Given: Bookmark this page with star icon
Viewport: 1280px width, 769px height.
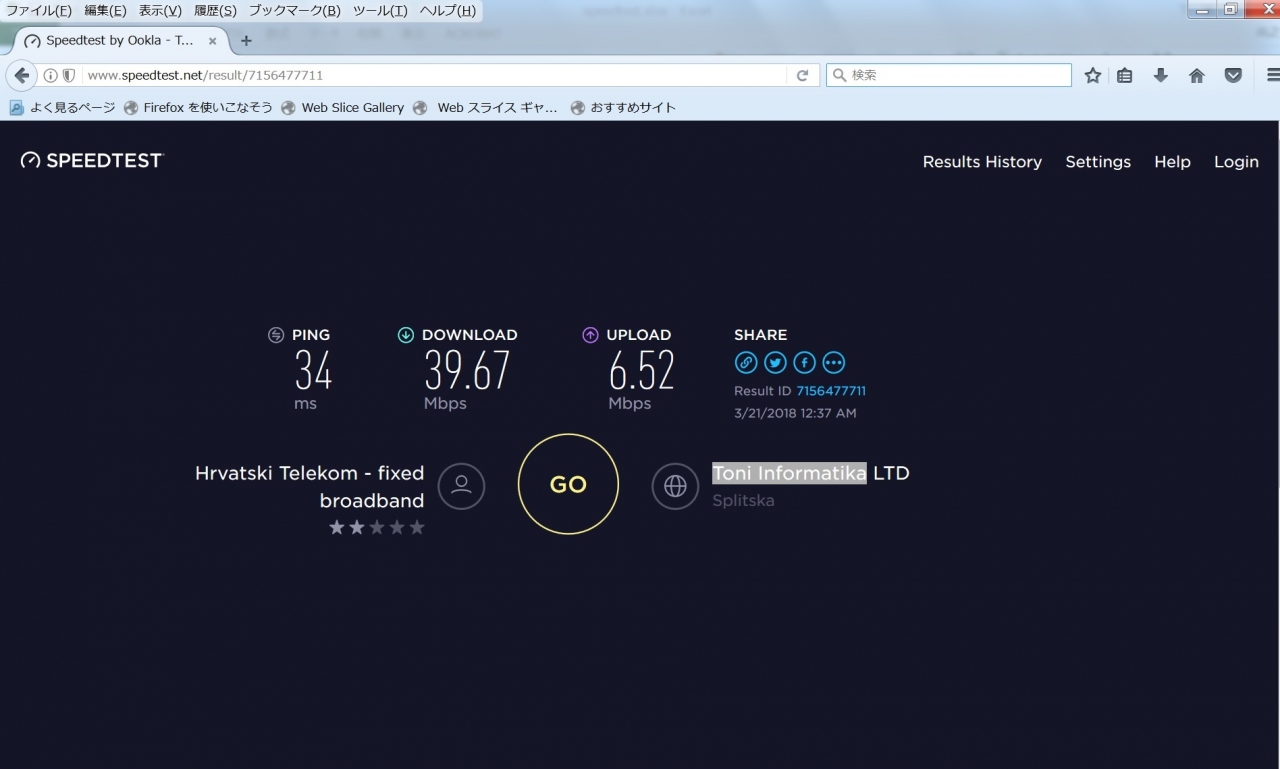Looking at the screenshot, I should 1093,75.
